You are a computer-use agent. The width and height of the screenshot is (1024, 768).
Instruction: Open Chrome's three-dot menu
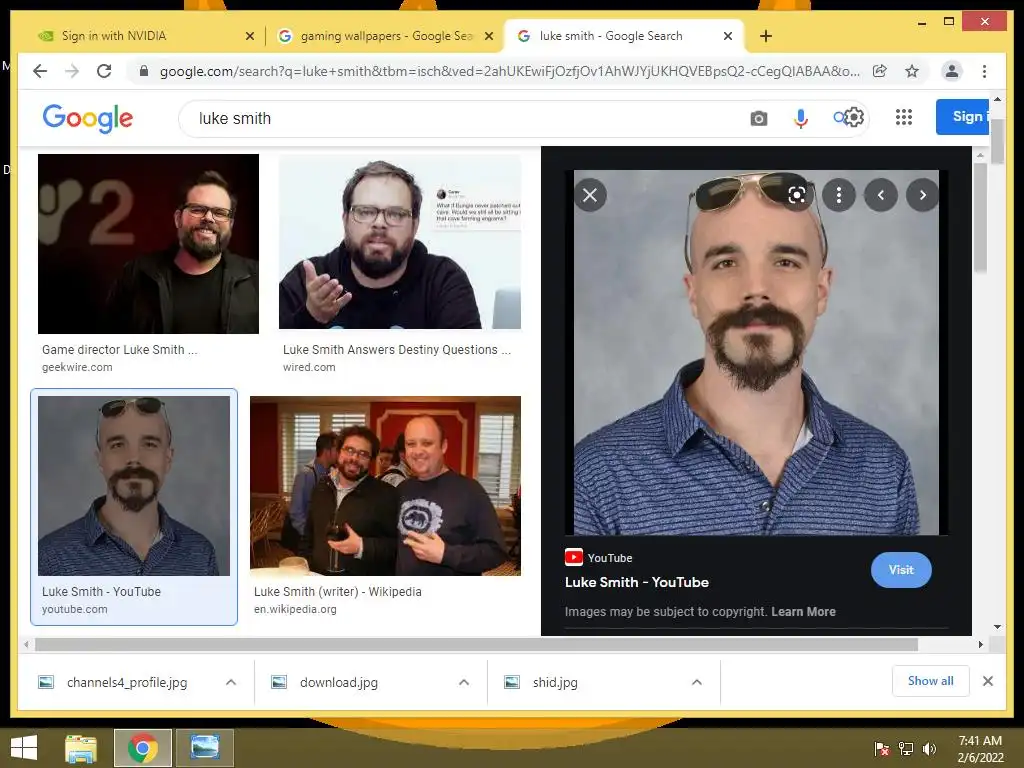[984, 71]
